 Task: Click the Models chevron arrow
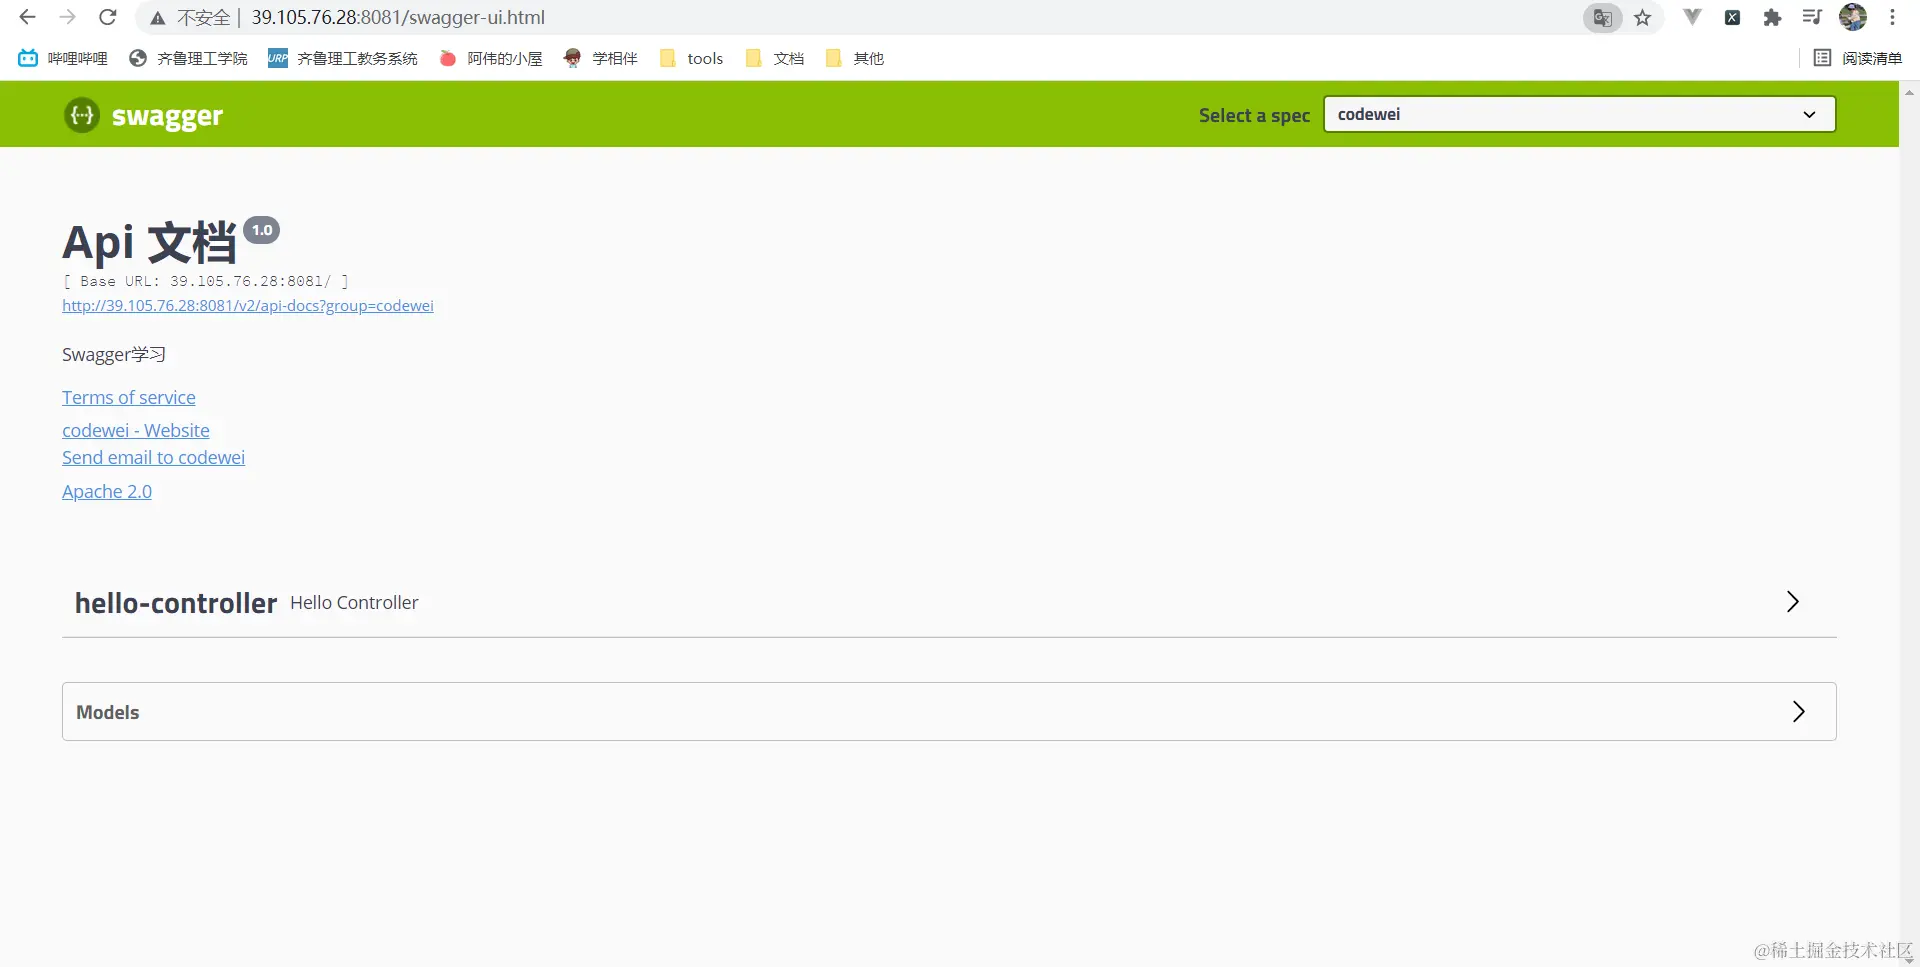1798,711
